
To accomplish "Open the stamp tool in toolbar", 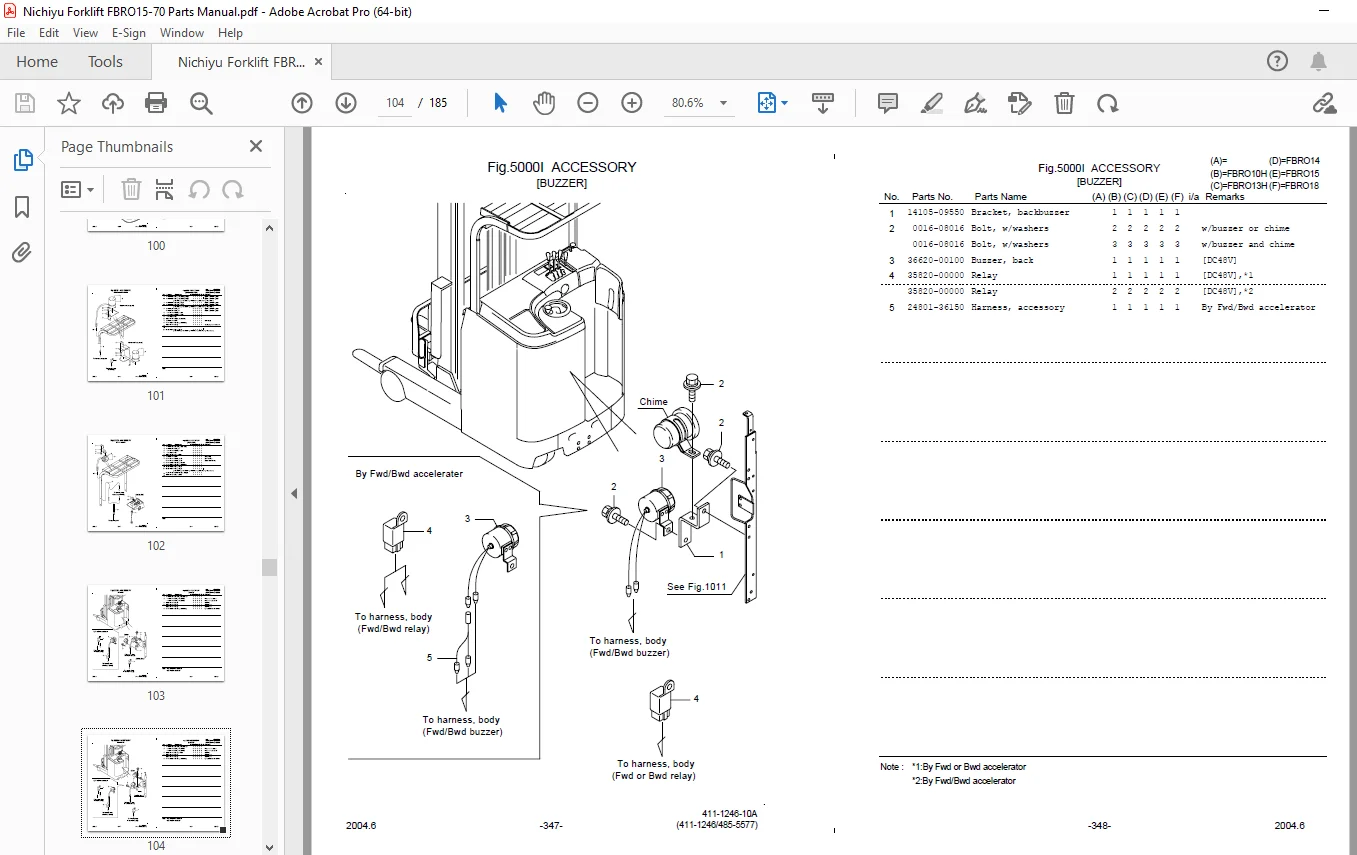I will click(x=1020, y=103).
